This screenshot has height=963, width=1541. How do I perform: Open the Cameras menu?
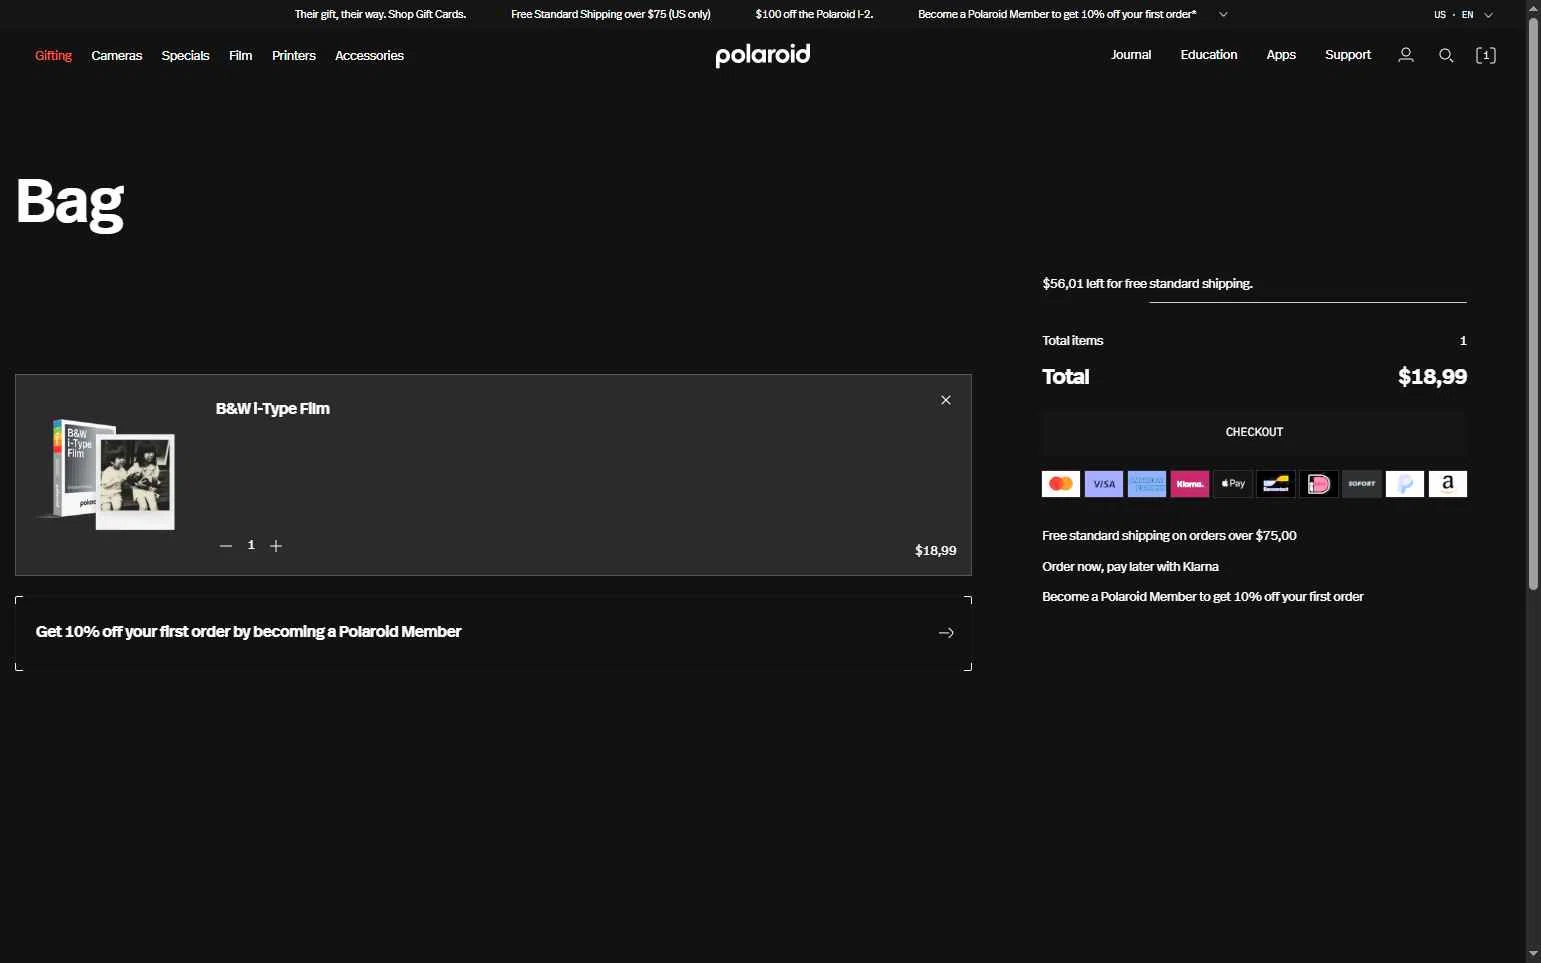[x=117, y=56]
